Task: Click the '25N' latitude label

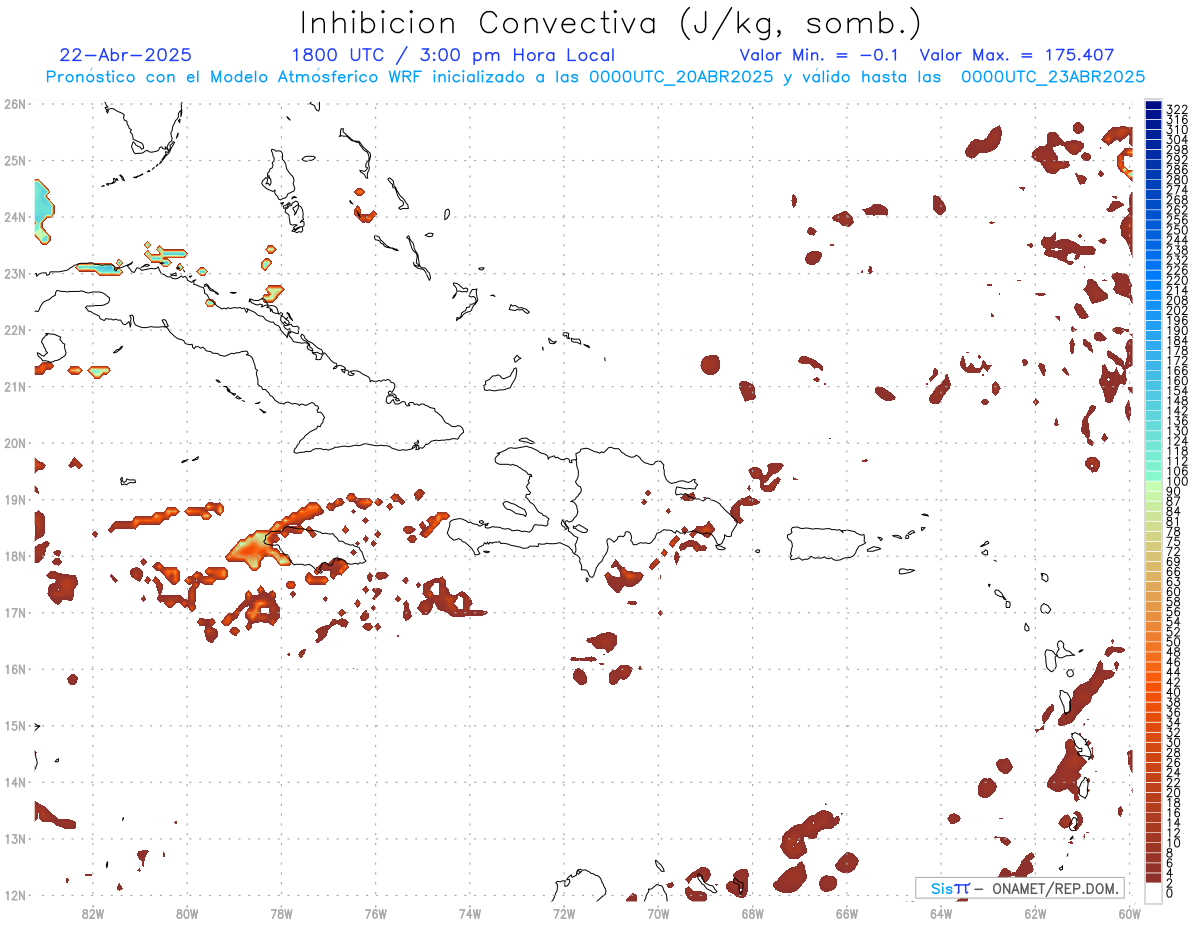Action: click(x=15, y=160)
